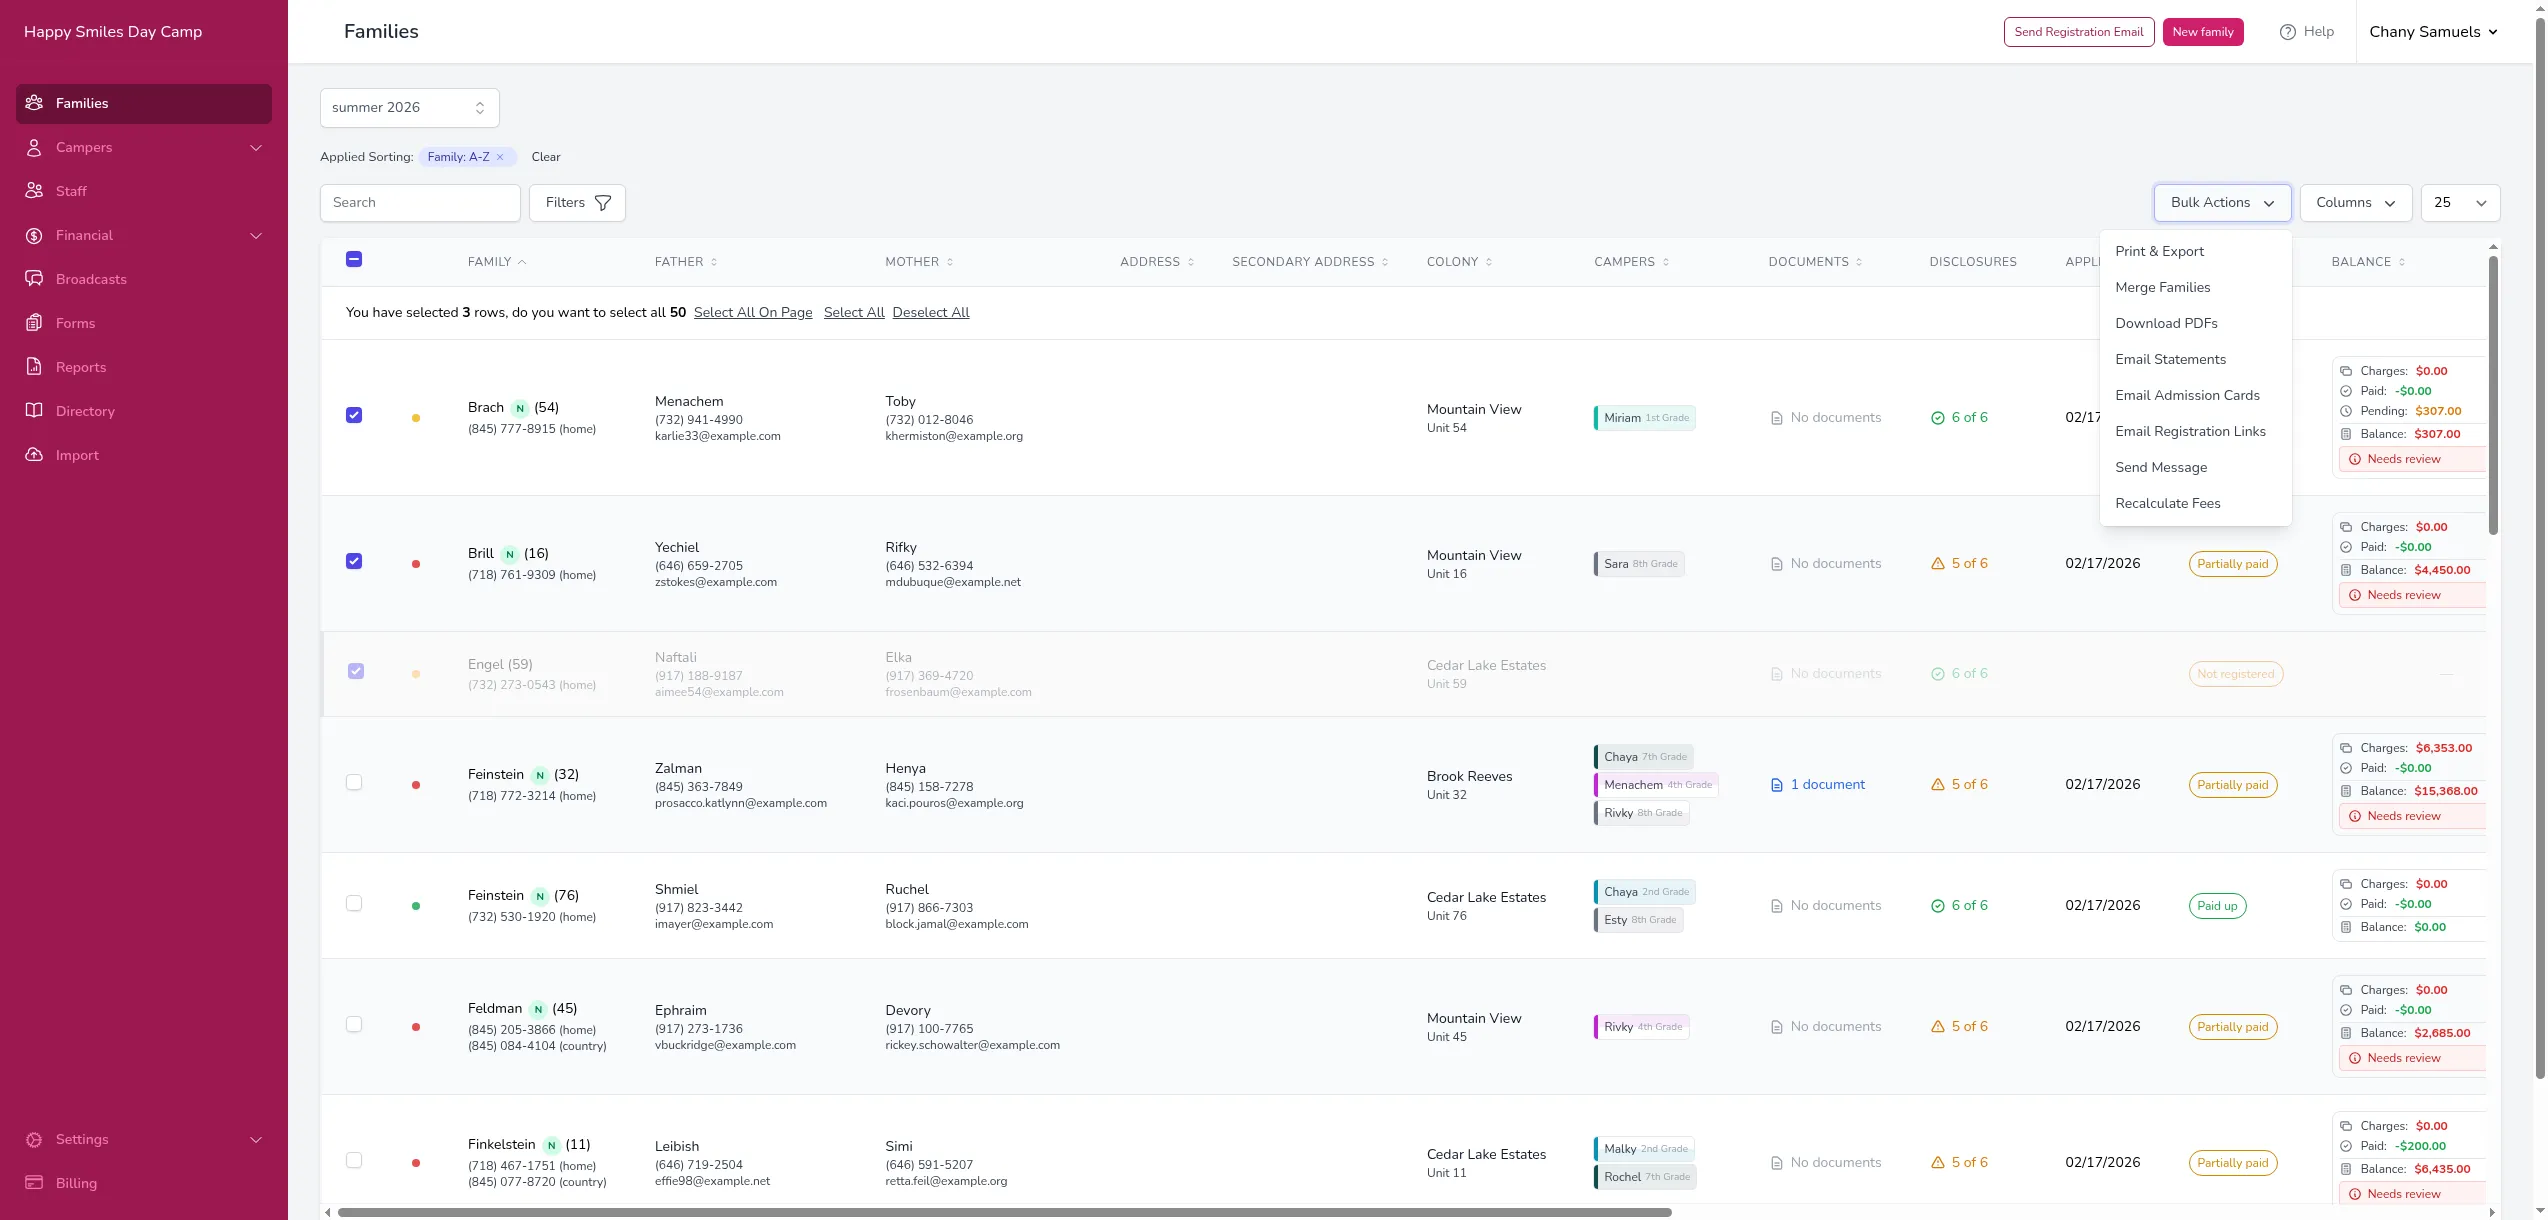Click the Import cloud upload icon
This screenshot has width=2548, height=1220.
[x=34, y=455]
